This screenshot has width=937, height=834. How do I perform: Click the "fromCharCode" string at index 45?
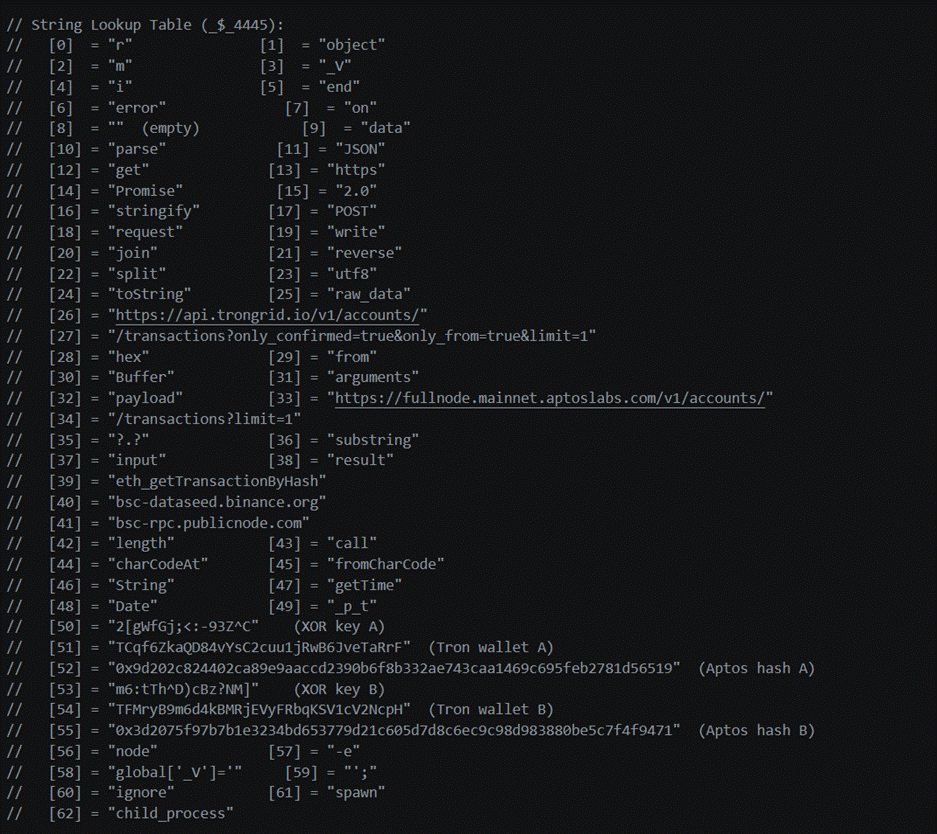[385, 564]
